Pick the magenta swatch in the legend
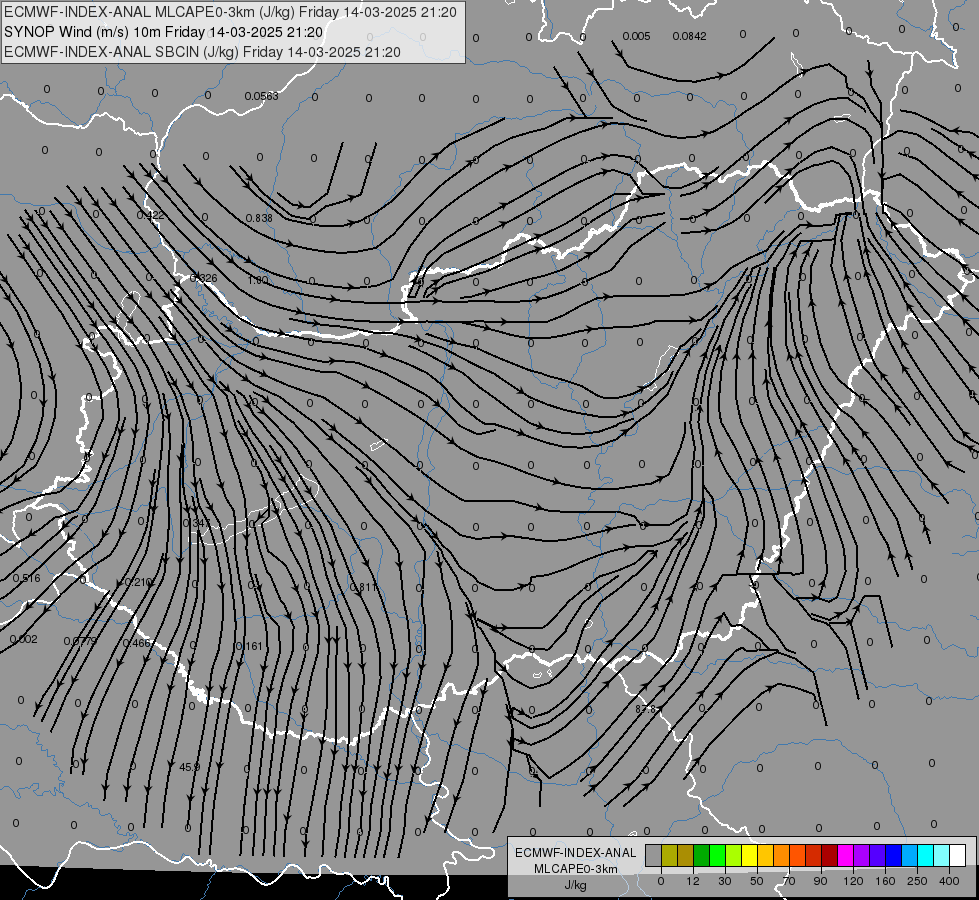The width and height of the screenshot is (979, 900). 846,855
